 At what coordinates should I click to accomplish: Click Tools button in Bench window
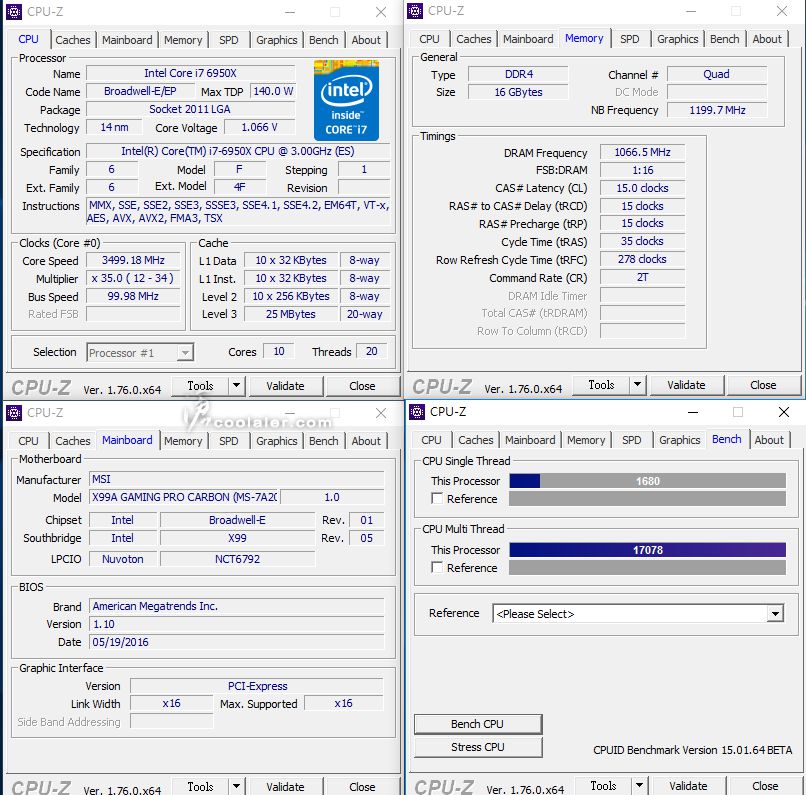click(x=603, y=785)
